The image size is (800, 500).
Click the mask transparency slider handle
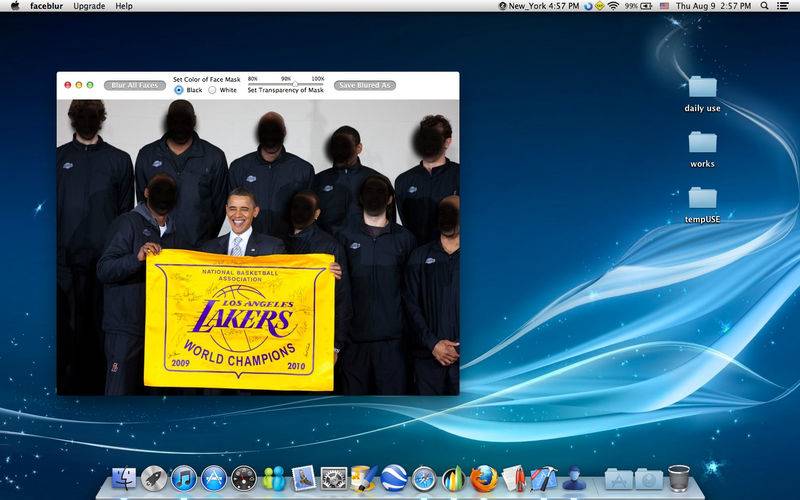294,84
